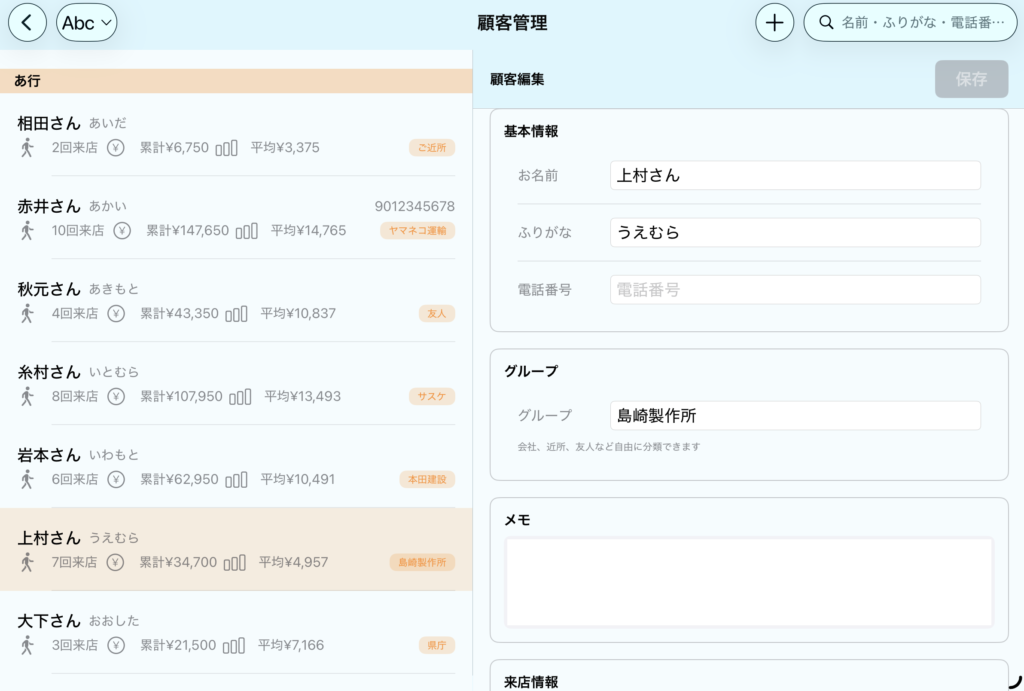The image size is (1024, 691).
Task: Click the ふりがな field with うえむら
Action: click(x=795, y=232)
